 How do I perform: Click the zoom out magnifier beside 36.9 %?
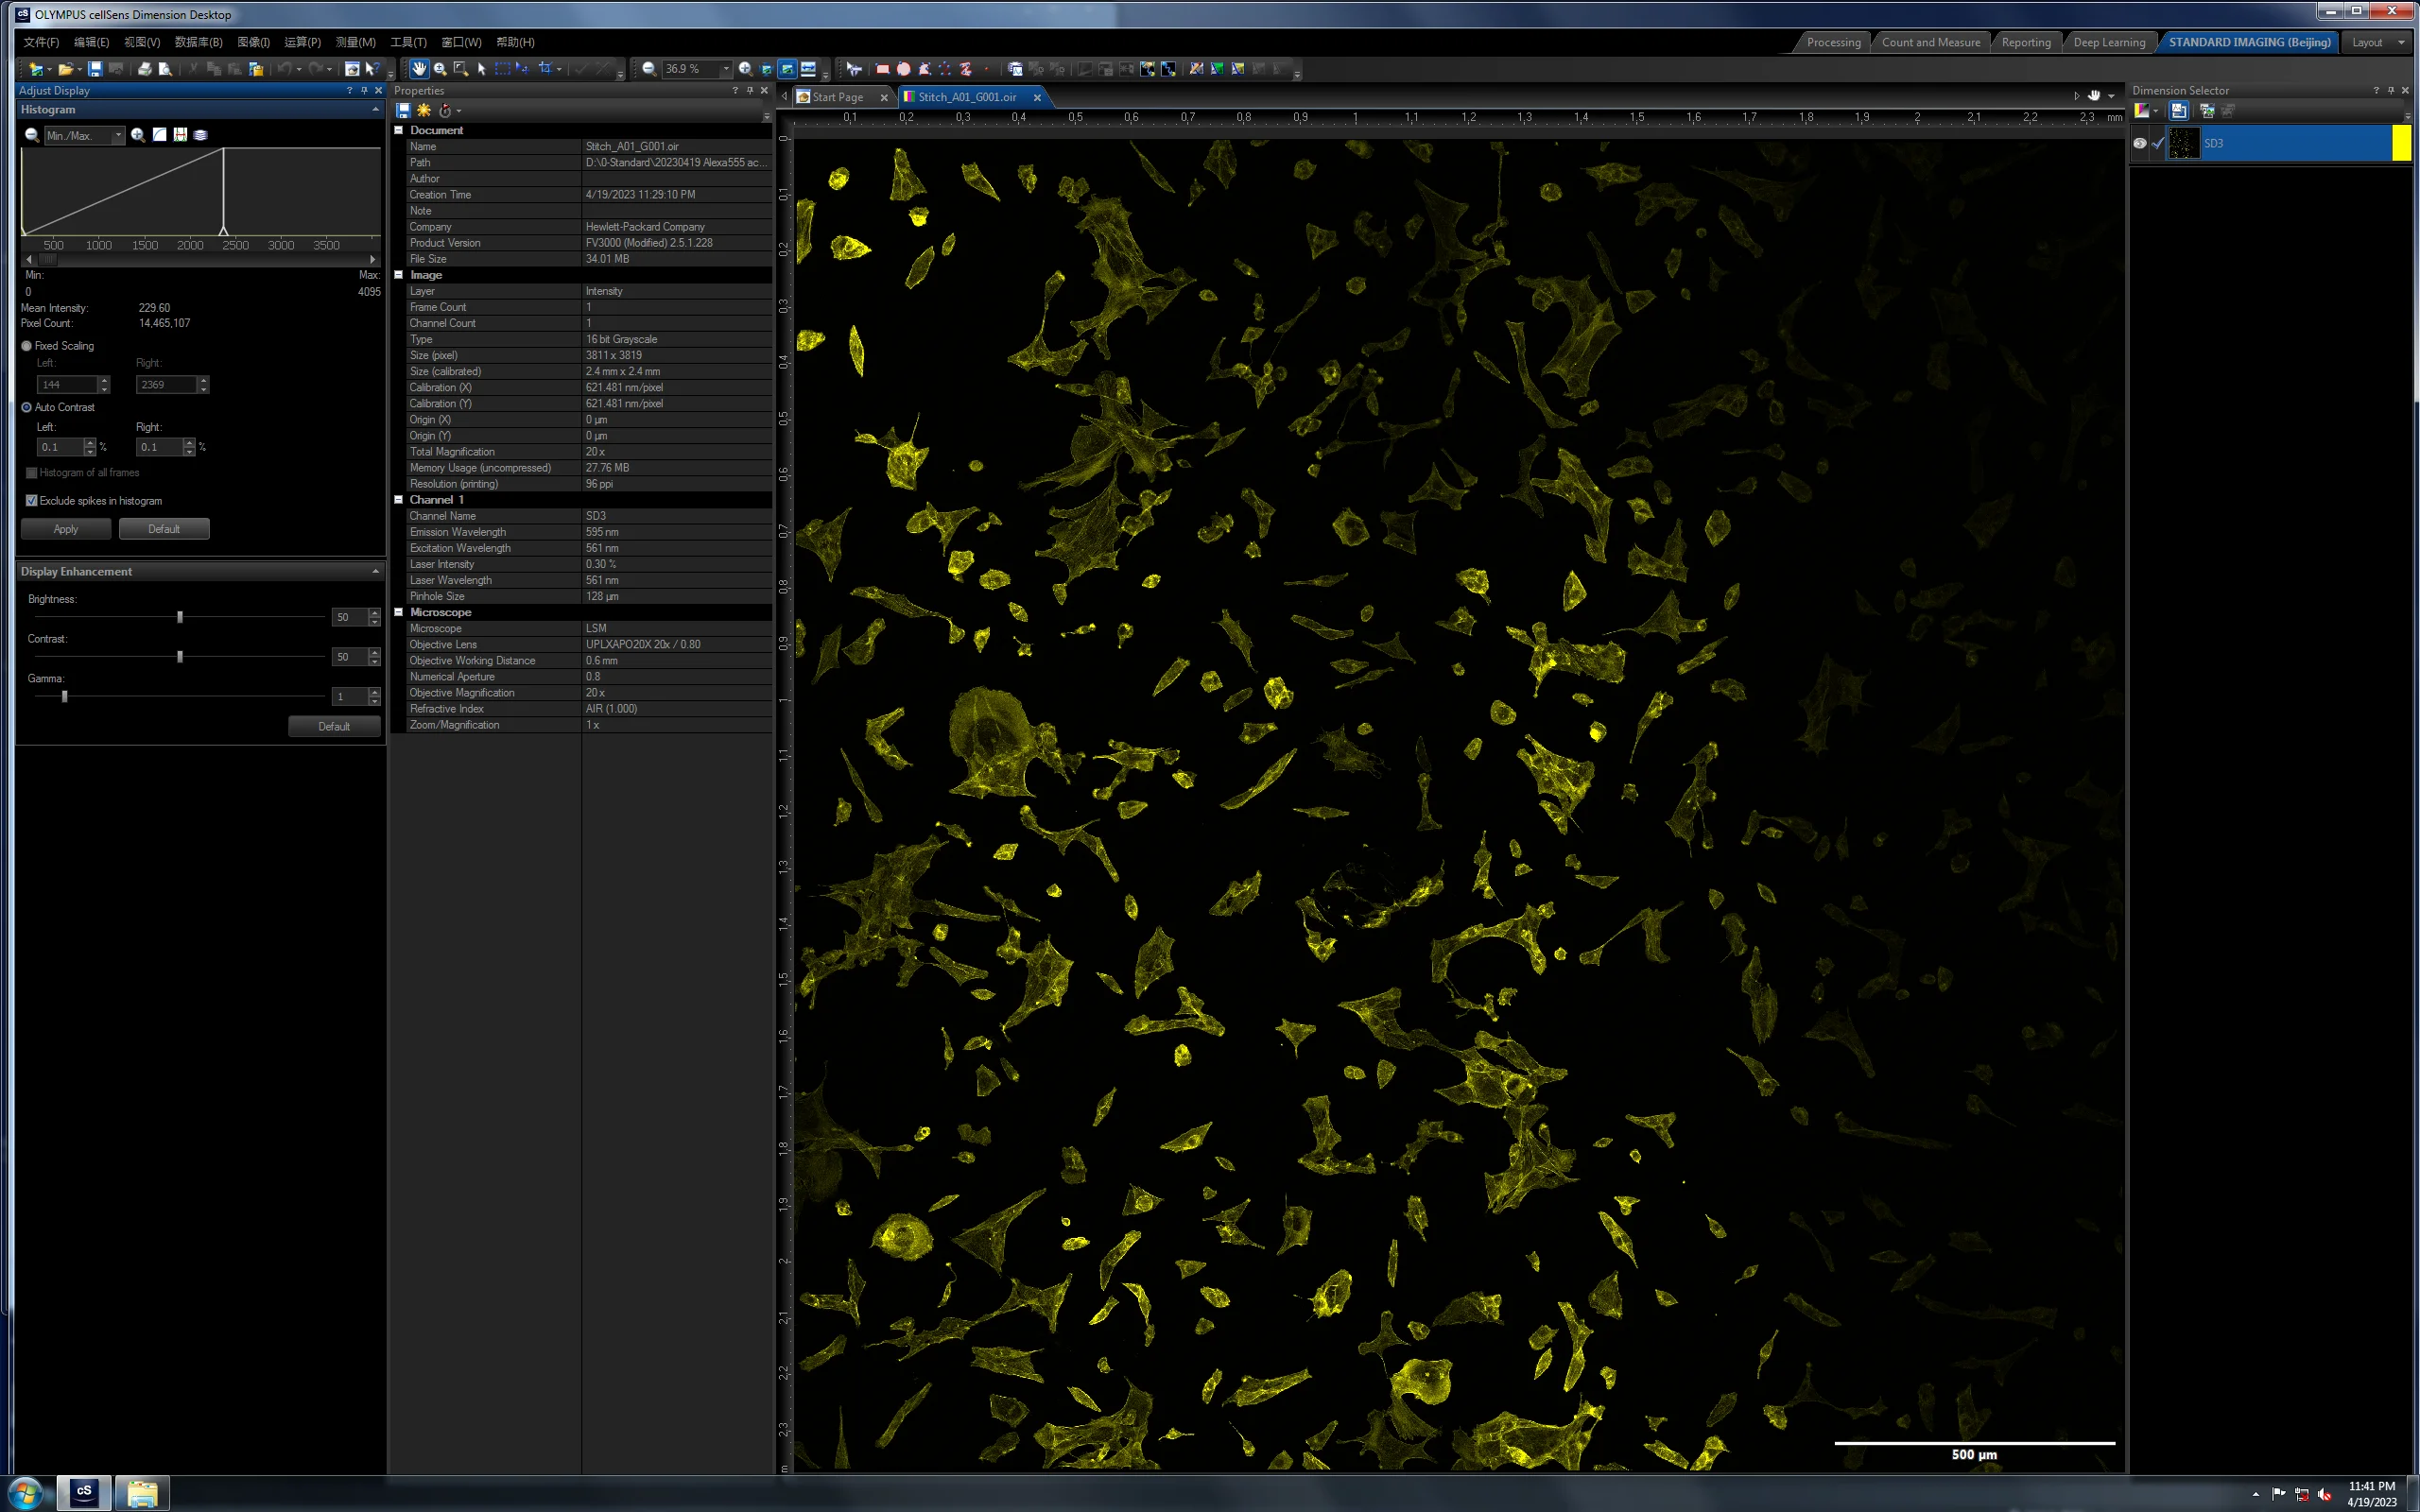point(649,69)
